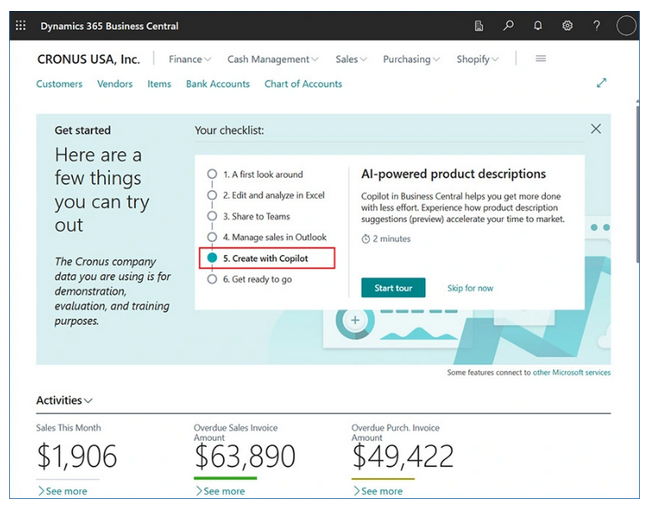The image size is (651, 515).
Task: Select step 4 Manage sales in Outlook
Action: click(267, 237)
